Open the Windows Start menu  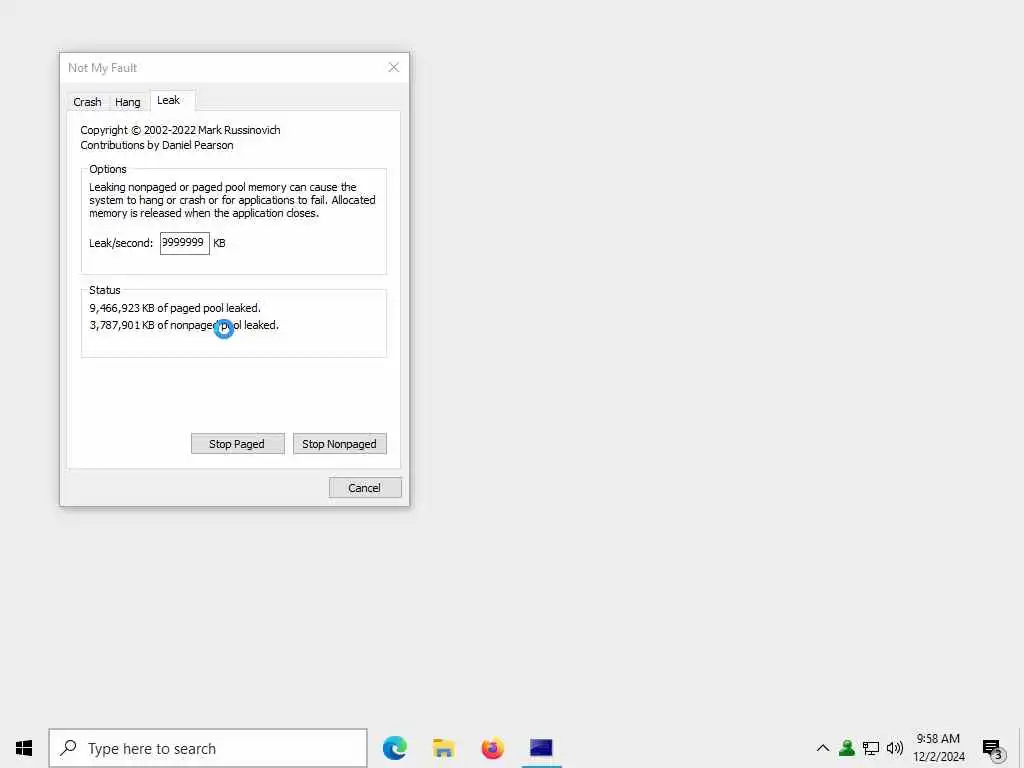click(x=24, y=748)
